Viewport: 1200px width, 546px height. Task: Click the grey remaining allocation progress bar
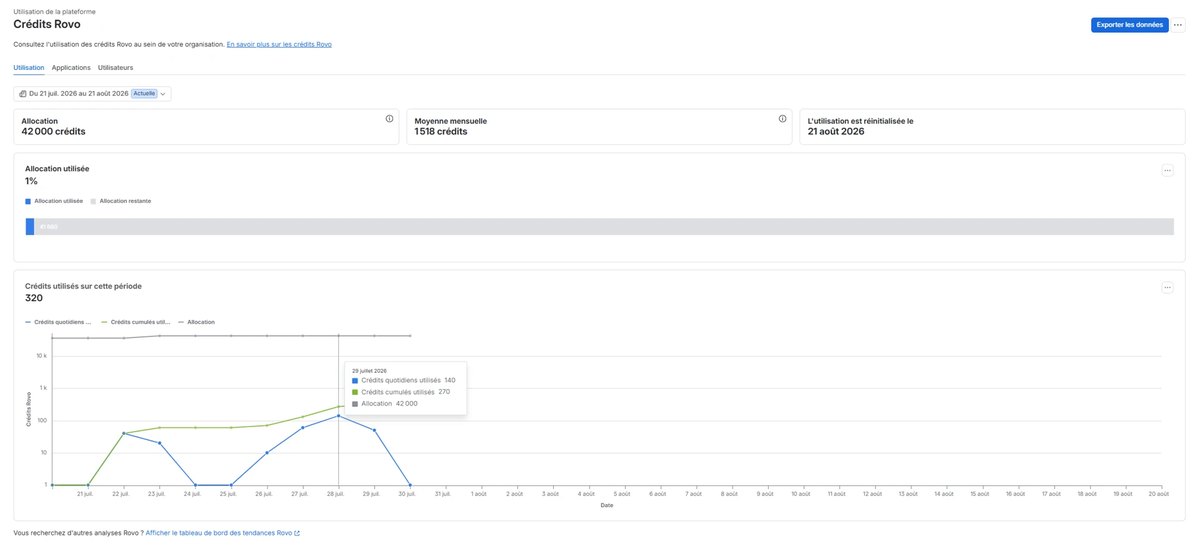pyautogui.click(x=603, y=227)
